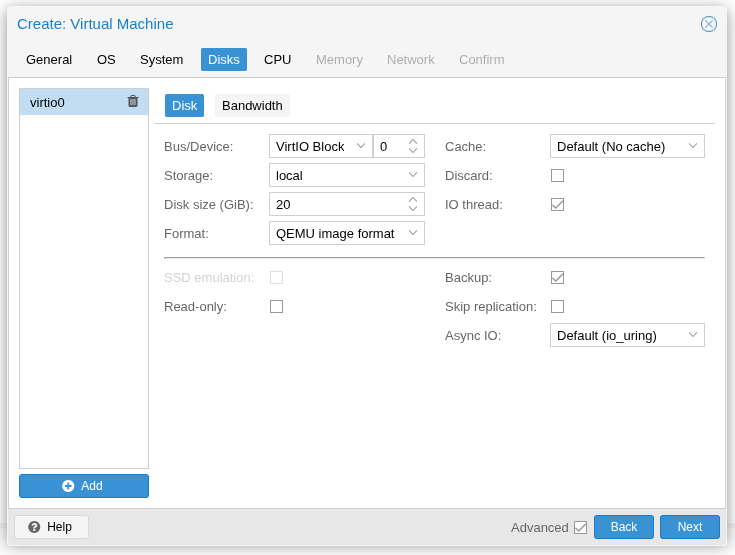Screen dimensions: 735x555
Task: Click the plus icon on Add button
Action: click(68, 486)
